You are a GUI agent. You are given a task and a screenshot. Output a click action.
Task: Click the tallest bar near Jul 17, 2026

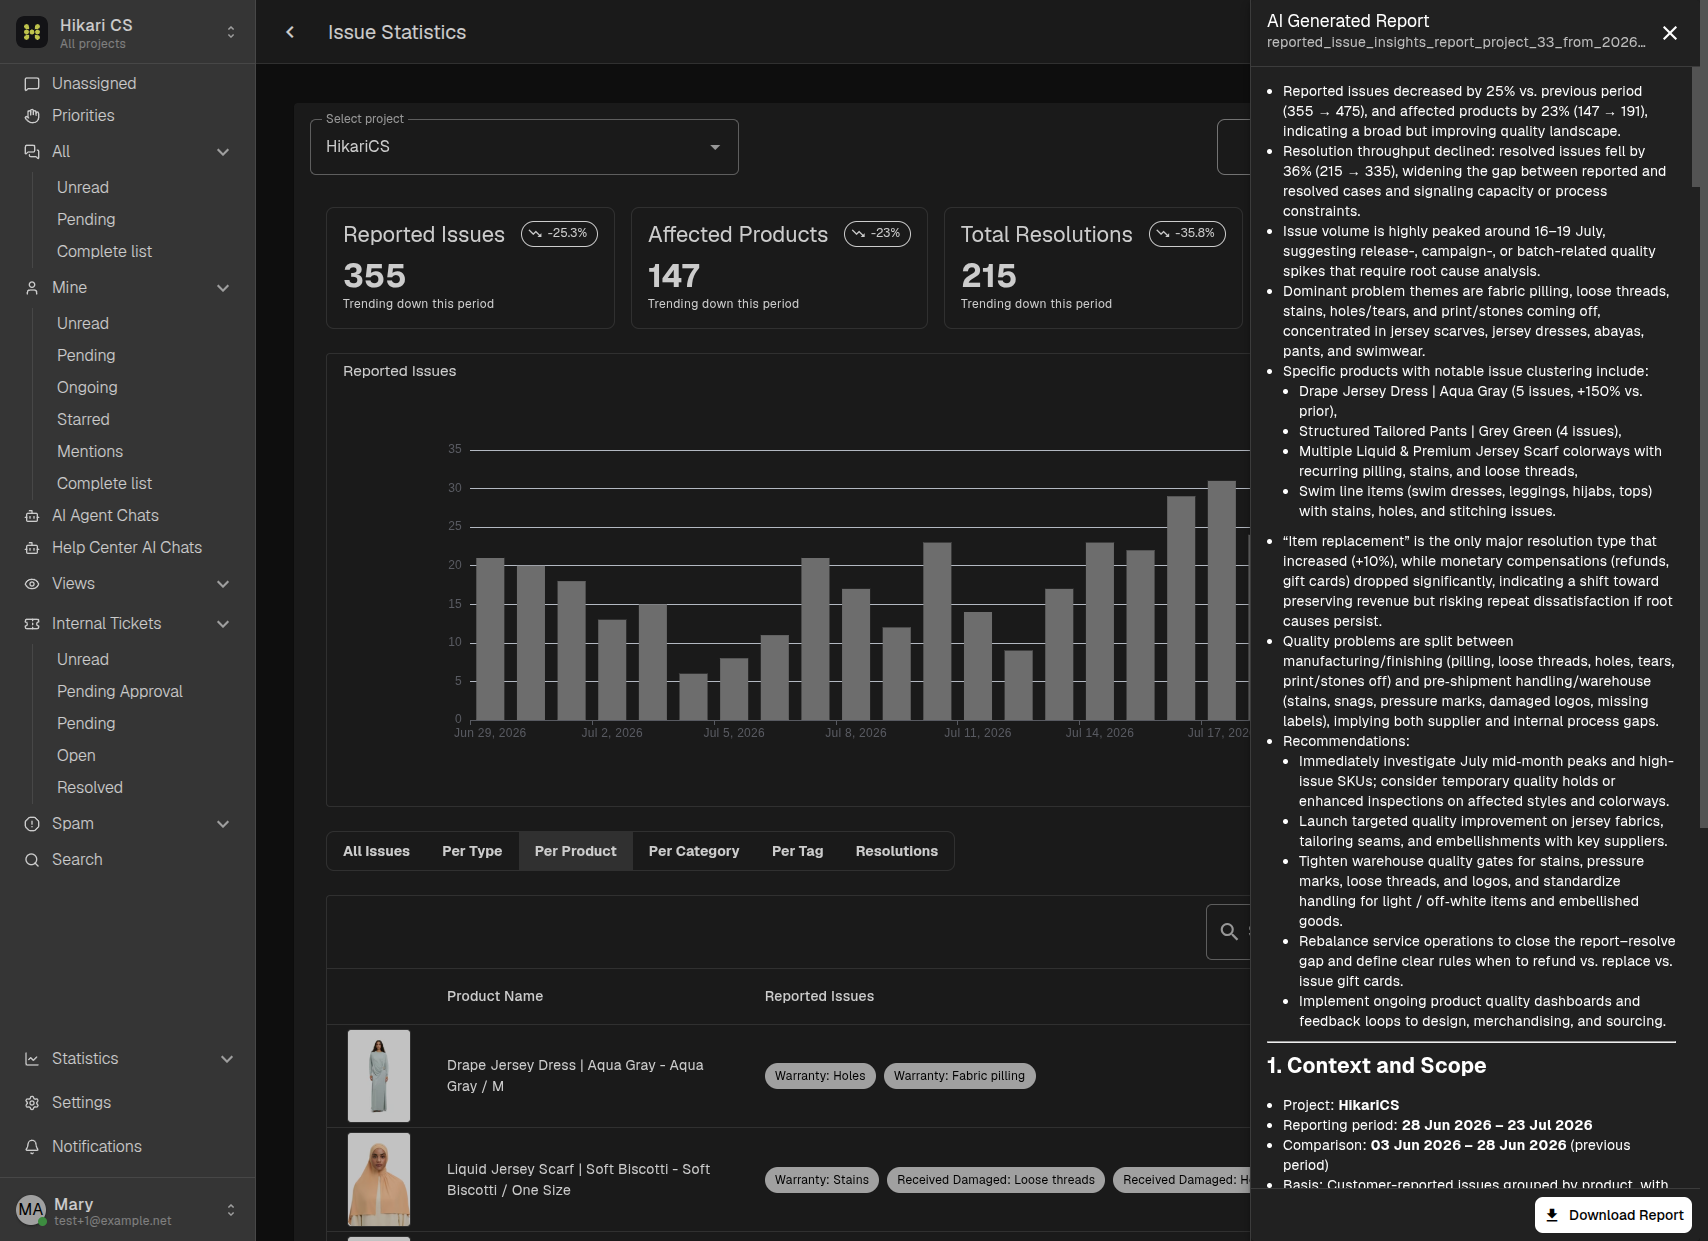pyautogui.click(x=1222, y=600)
